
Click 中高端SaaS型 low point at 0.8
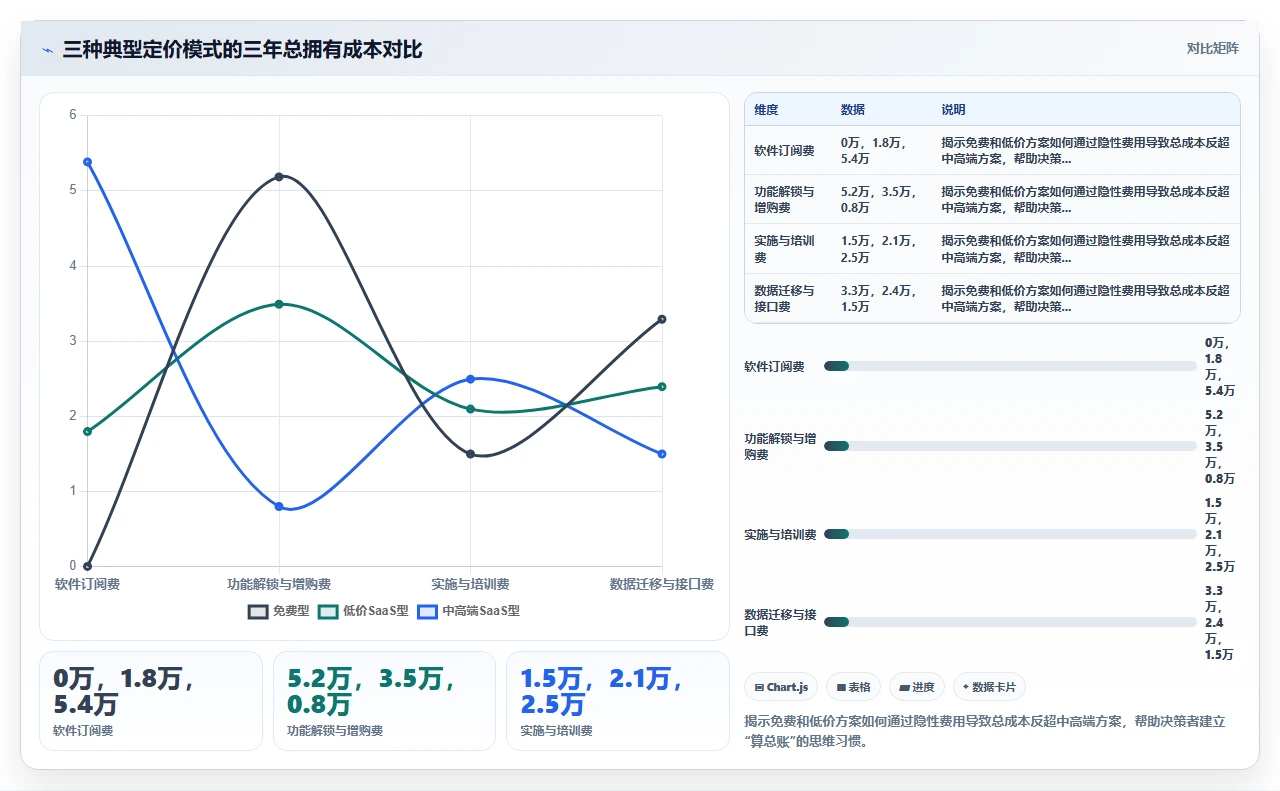click(x=279, y=506)
